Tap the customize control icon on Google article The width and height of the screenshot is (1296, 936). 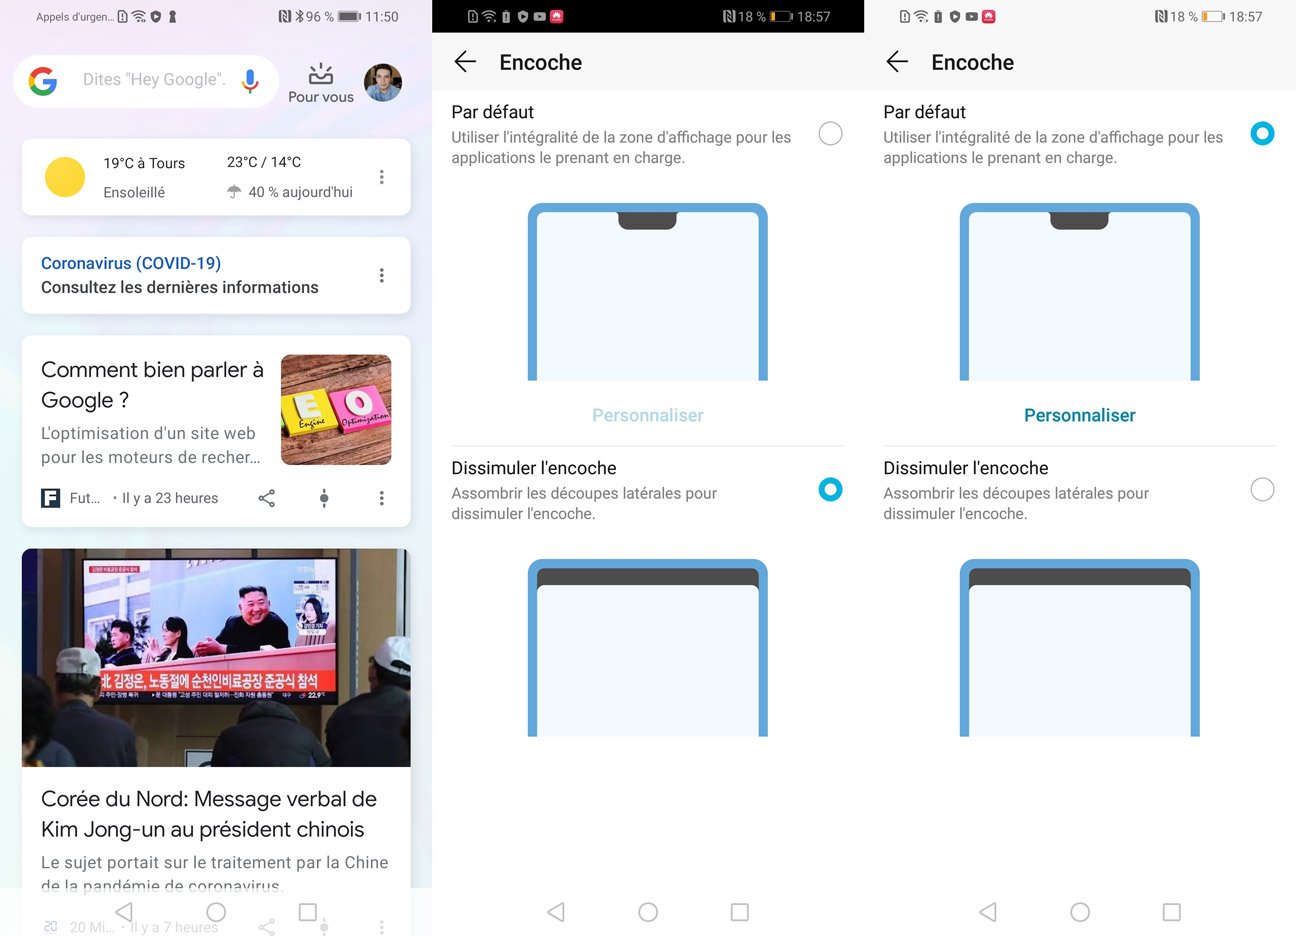[x=324, y=498]
